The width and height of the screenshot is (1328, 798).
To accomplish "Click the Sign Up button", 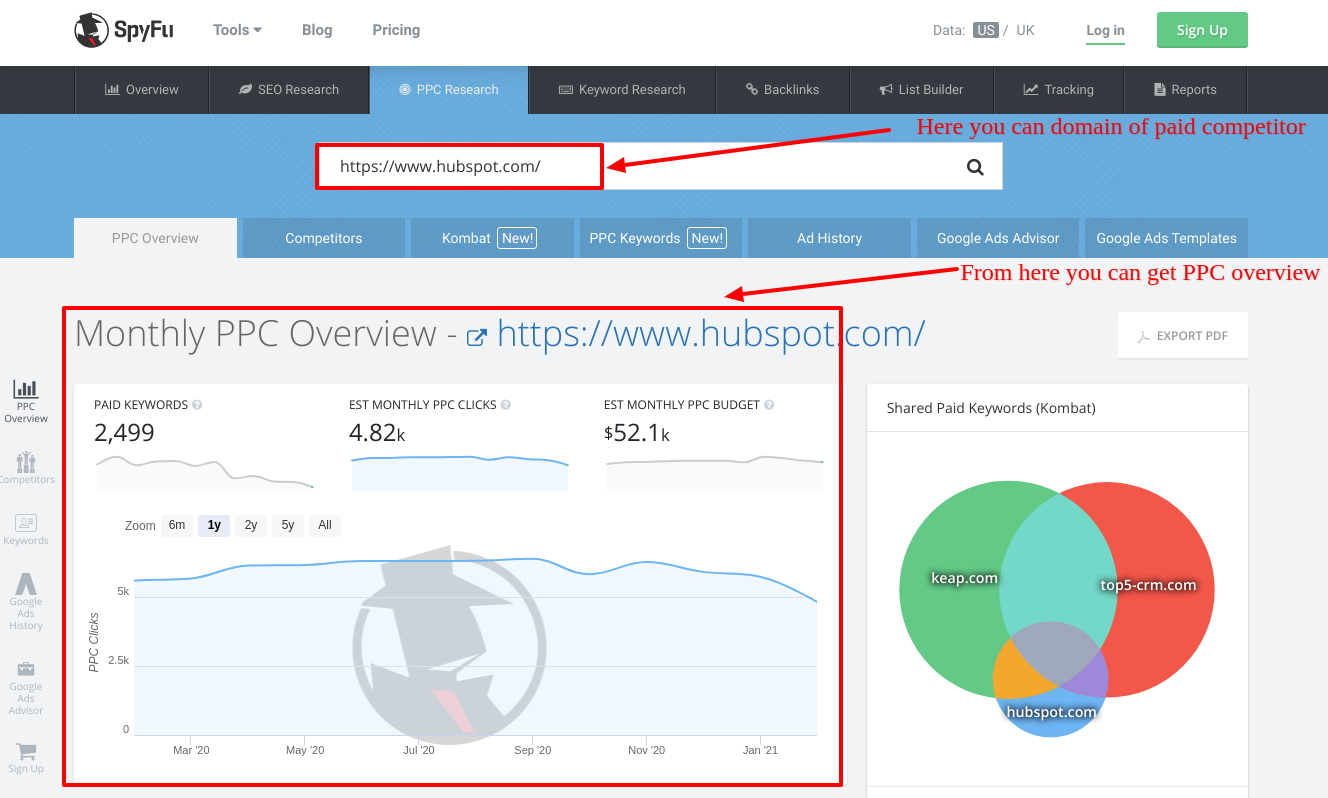I will tap(1202, 30).
